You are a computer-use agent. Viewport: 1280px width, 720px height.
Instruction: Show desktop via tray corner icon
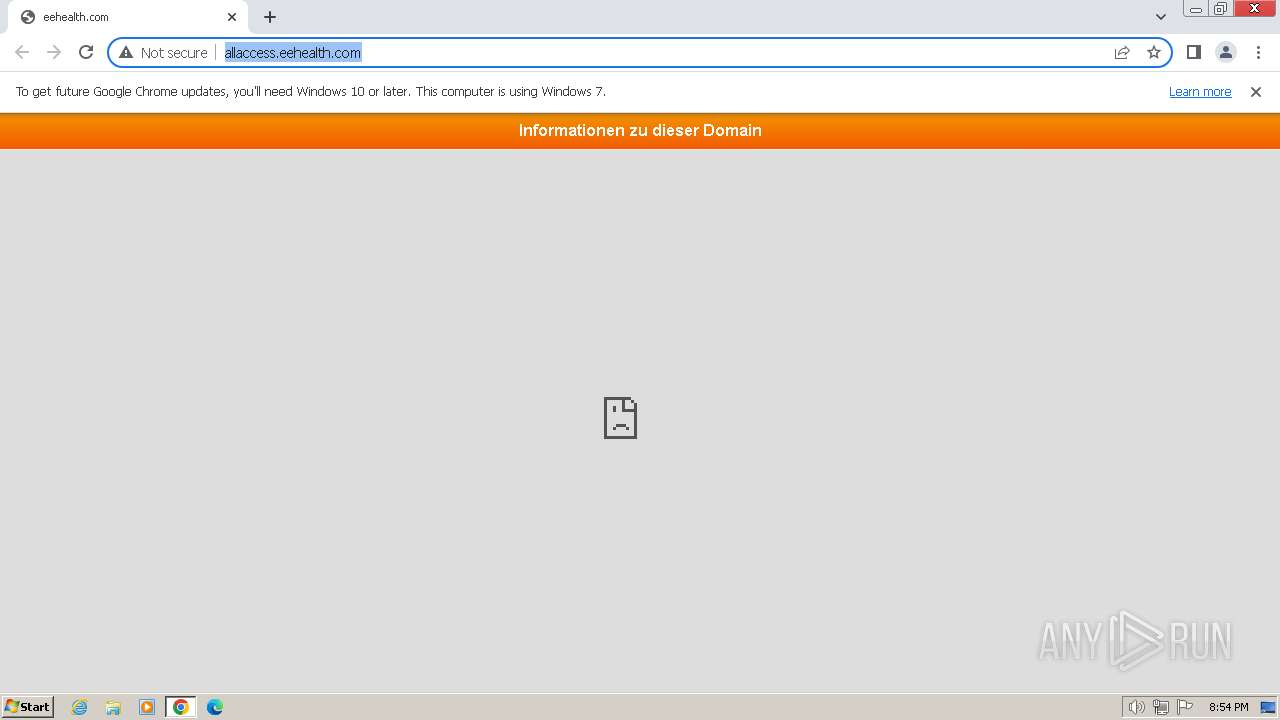1268,707
